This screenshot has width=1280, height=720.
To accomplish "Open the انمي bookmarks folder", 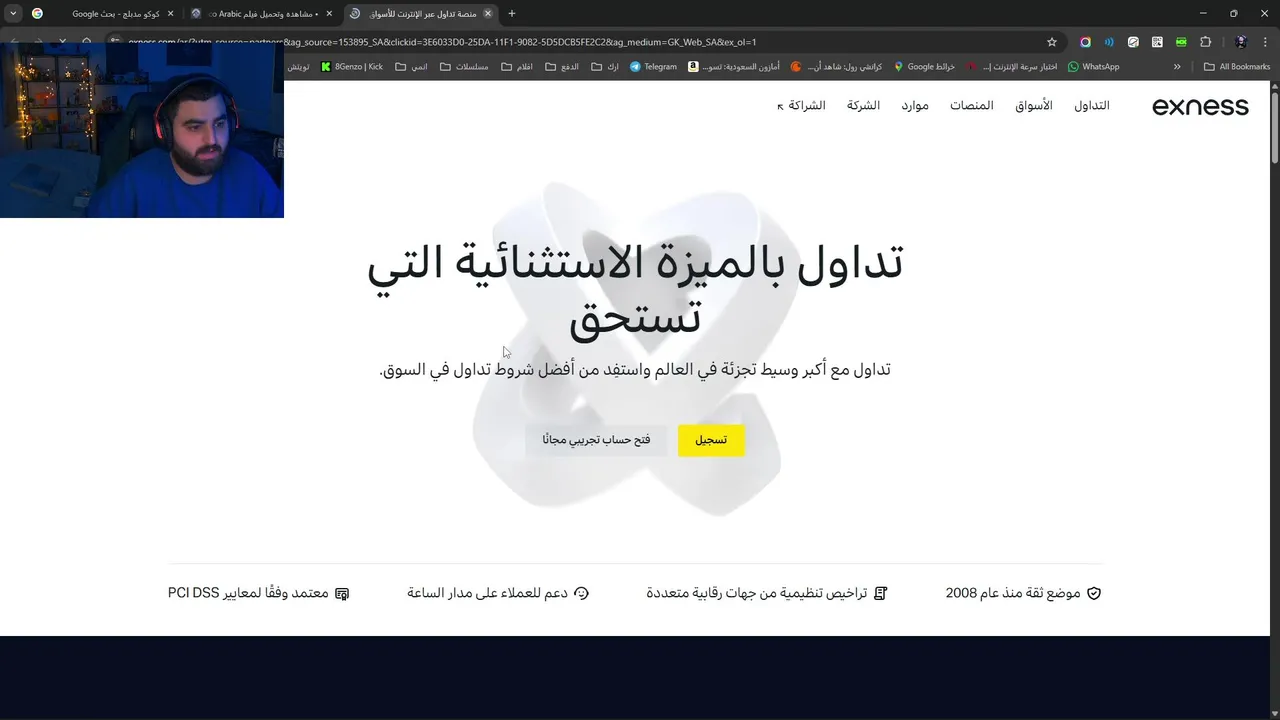I will [x=411, y=67].
